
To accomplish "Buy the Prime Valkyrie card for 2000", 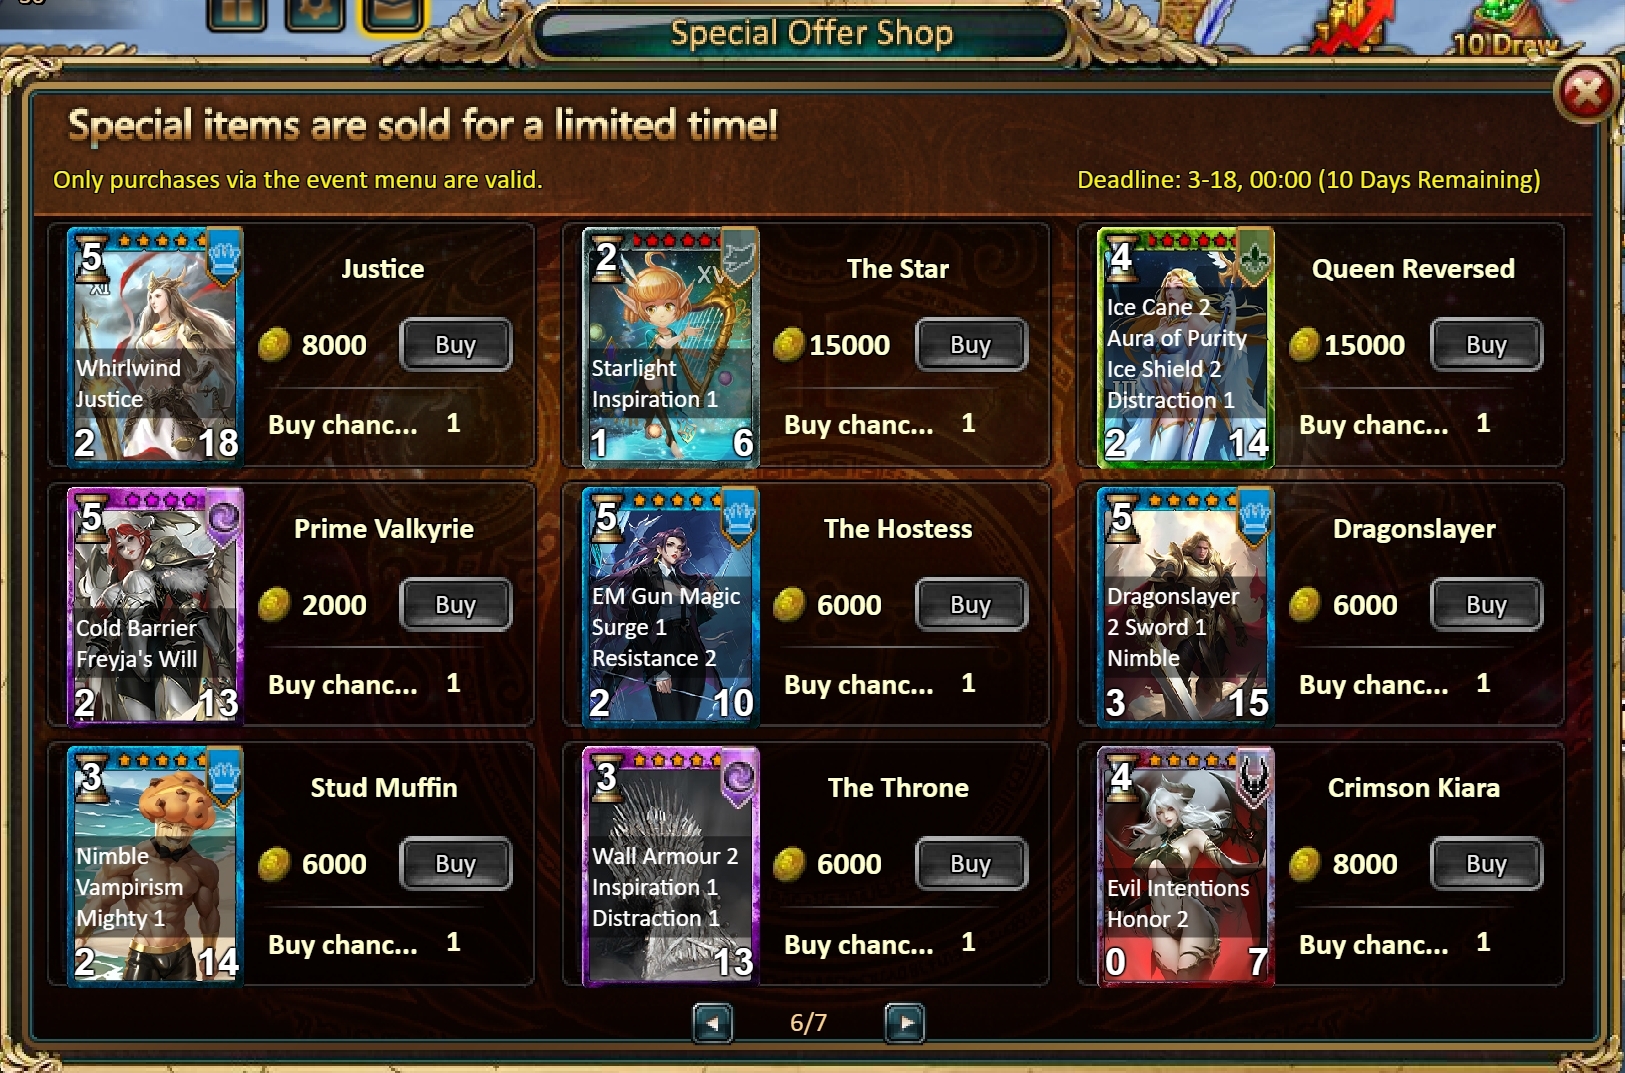I will tap(456, 605).
